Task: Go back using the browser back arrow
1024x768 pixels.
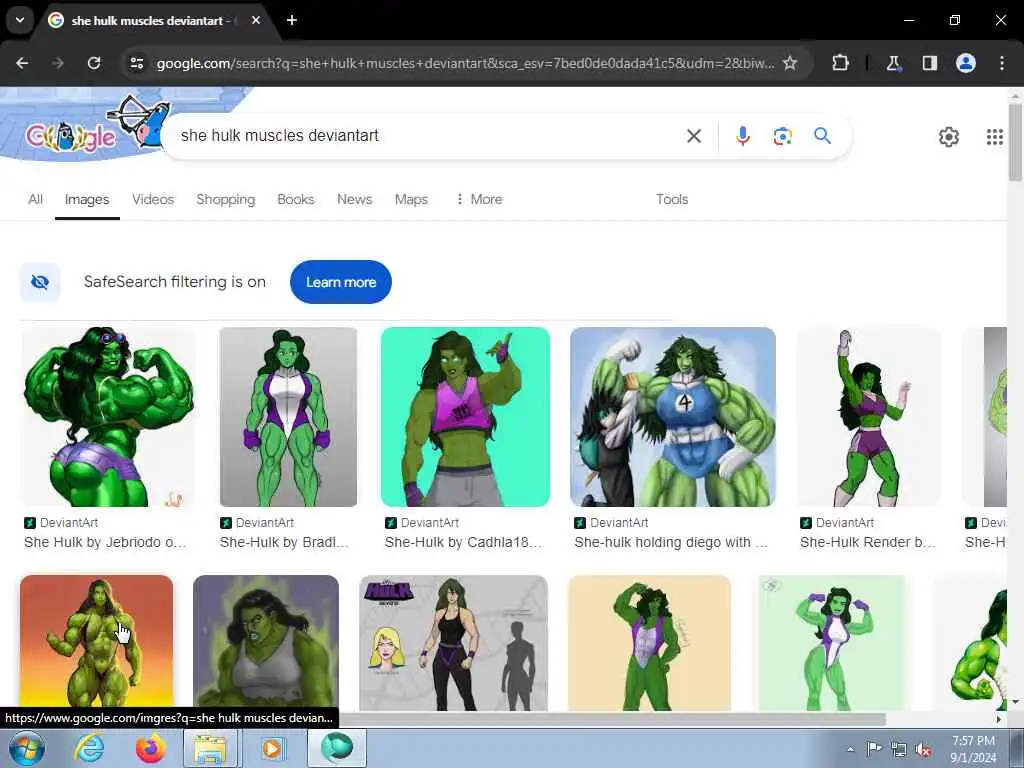Action: (x=22, y=63)
